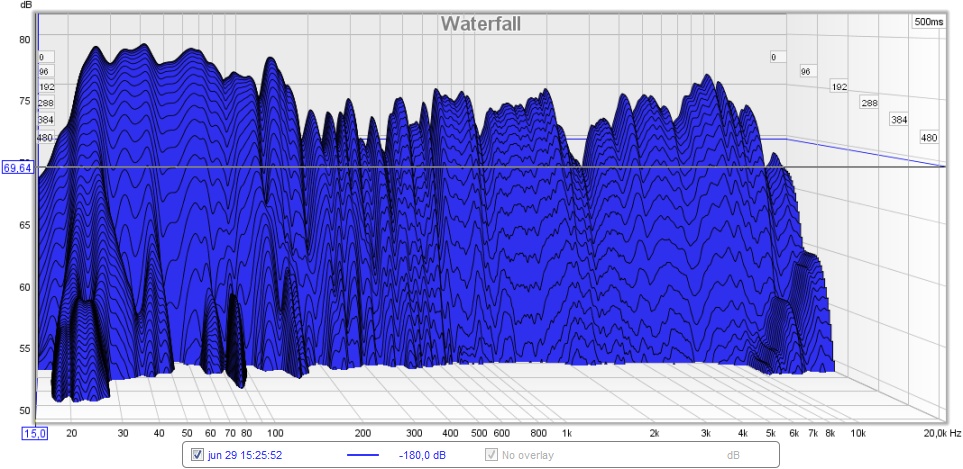
Task: Click the dB unit at legend right
Action: pyautogui.click(x=731, y=455)
